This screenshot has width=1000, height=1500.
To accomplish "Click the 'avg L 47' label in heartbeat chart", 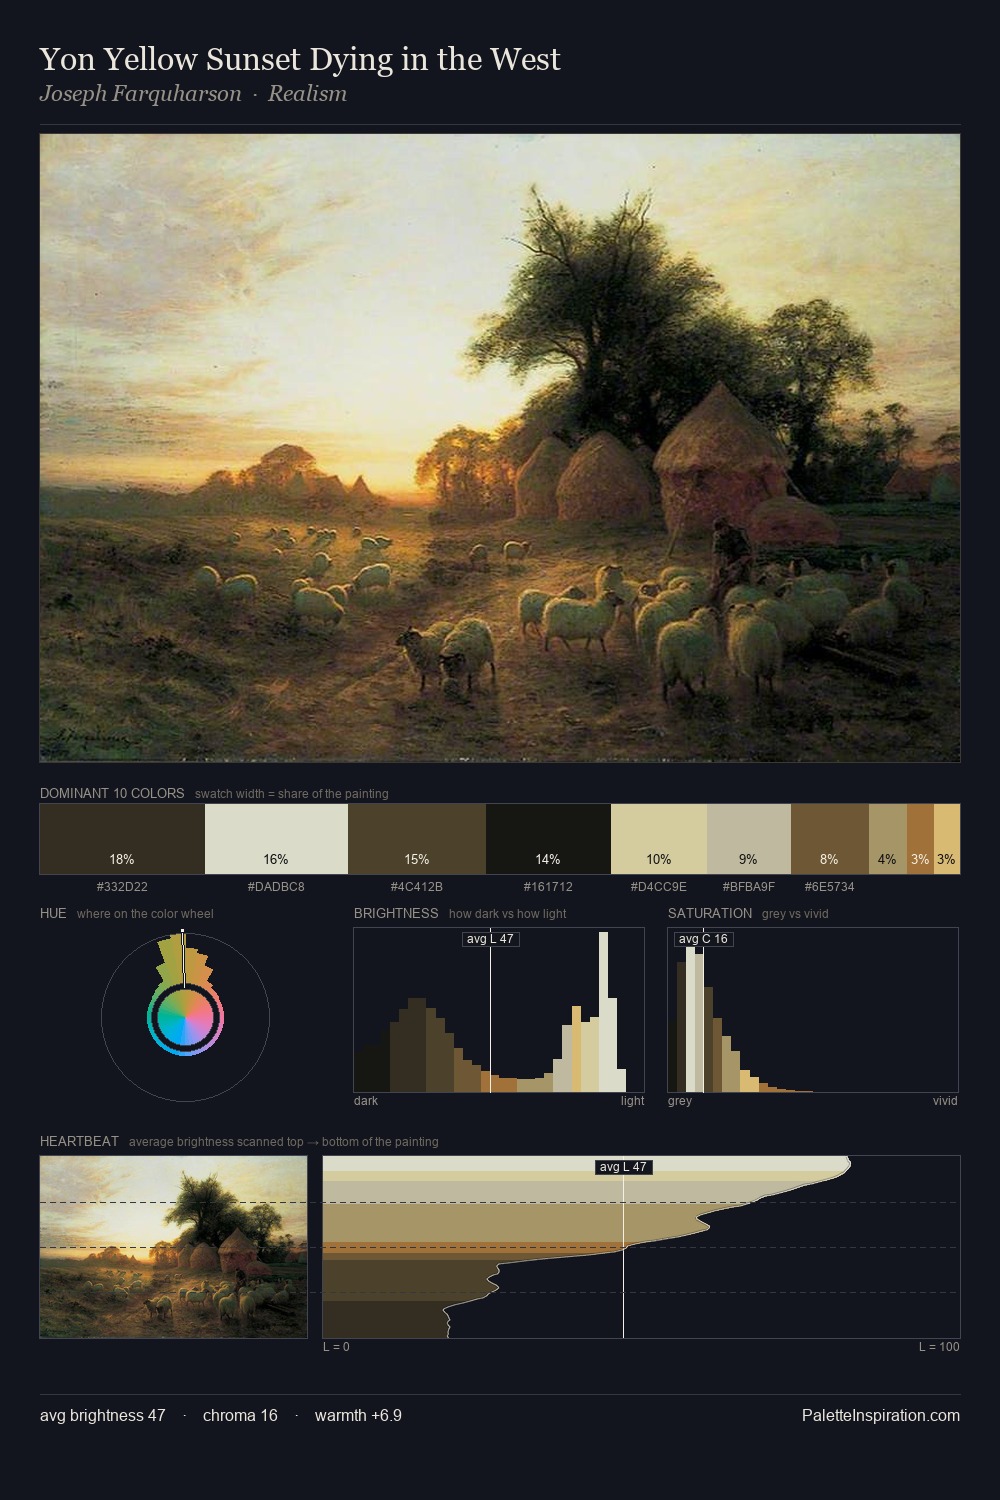I will point(623,1167).
